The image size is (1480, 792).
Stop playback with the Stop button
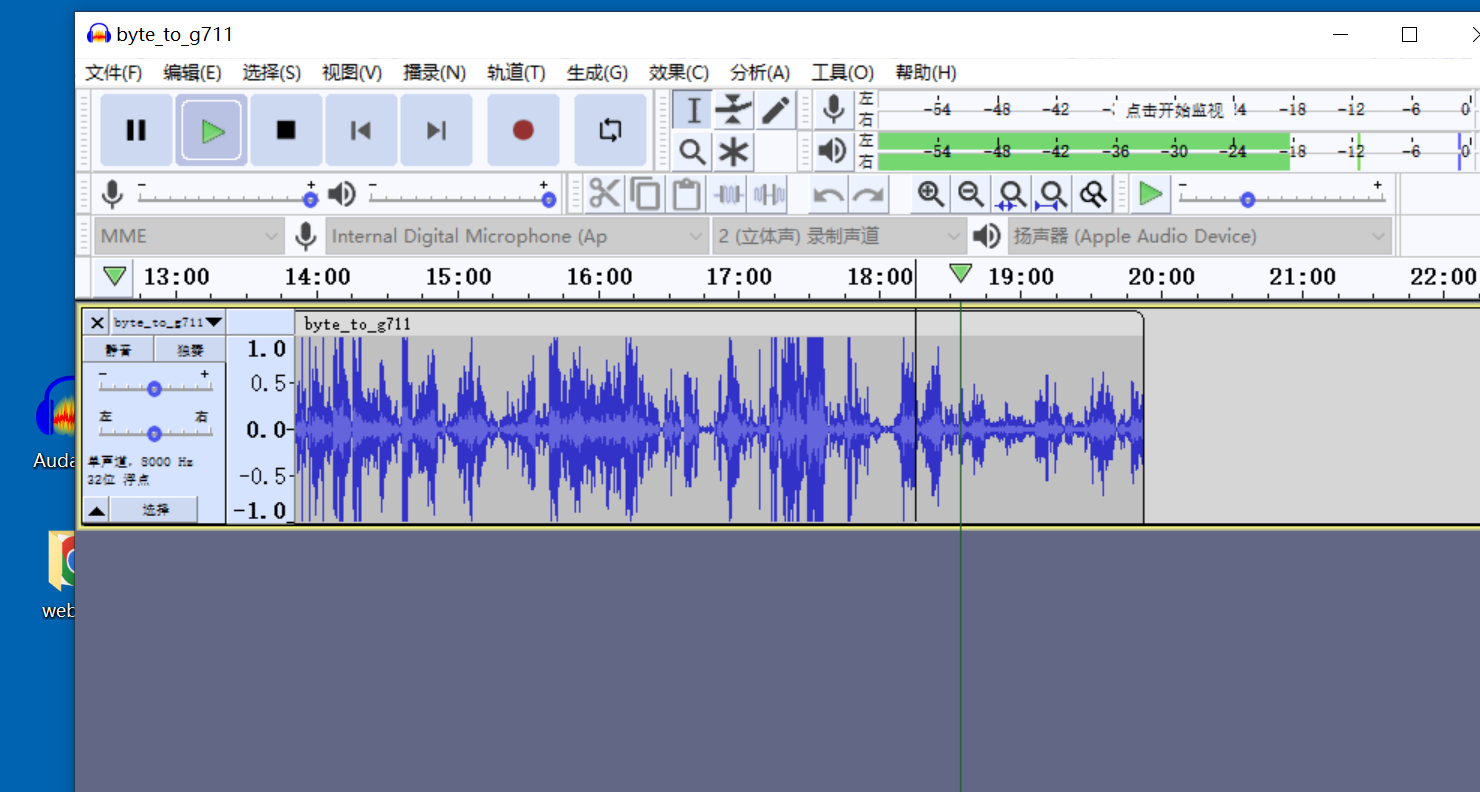click(x=286, y=130)
